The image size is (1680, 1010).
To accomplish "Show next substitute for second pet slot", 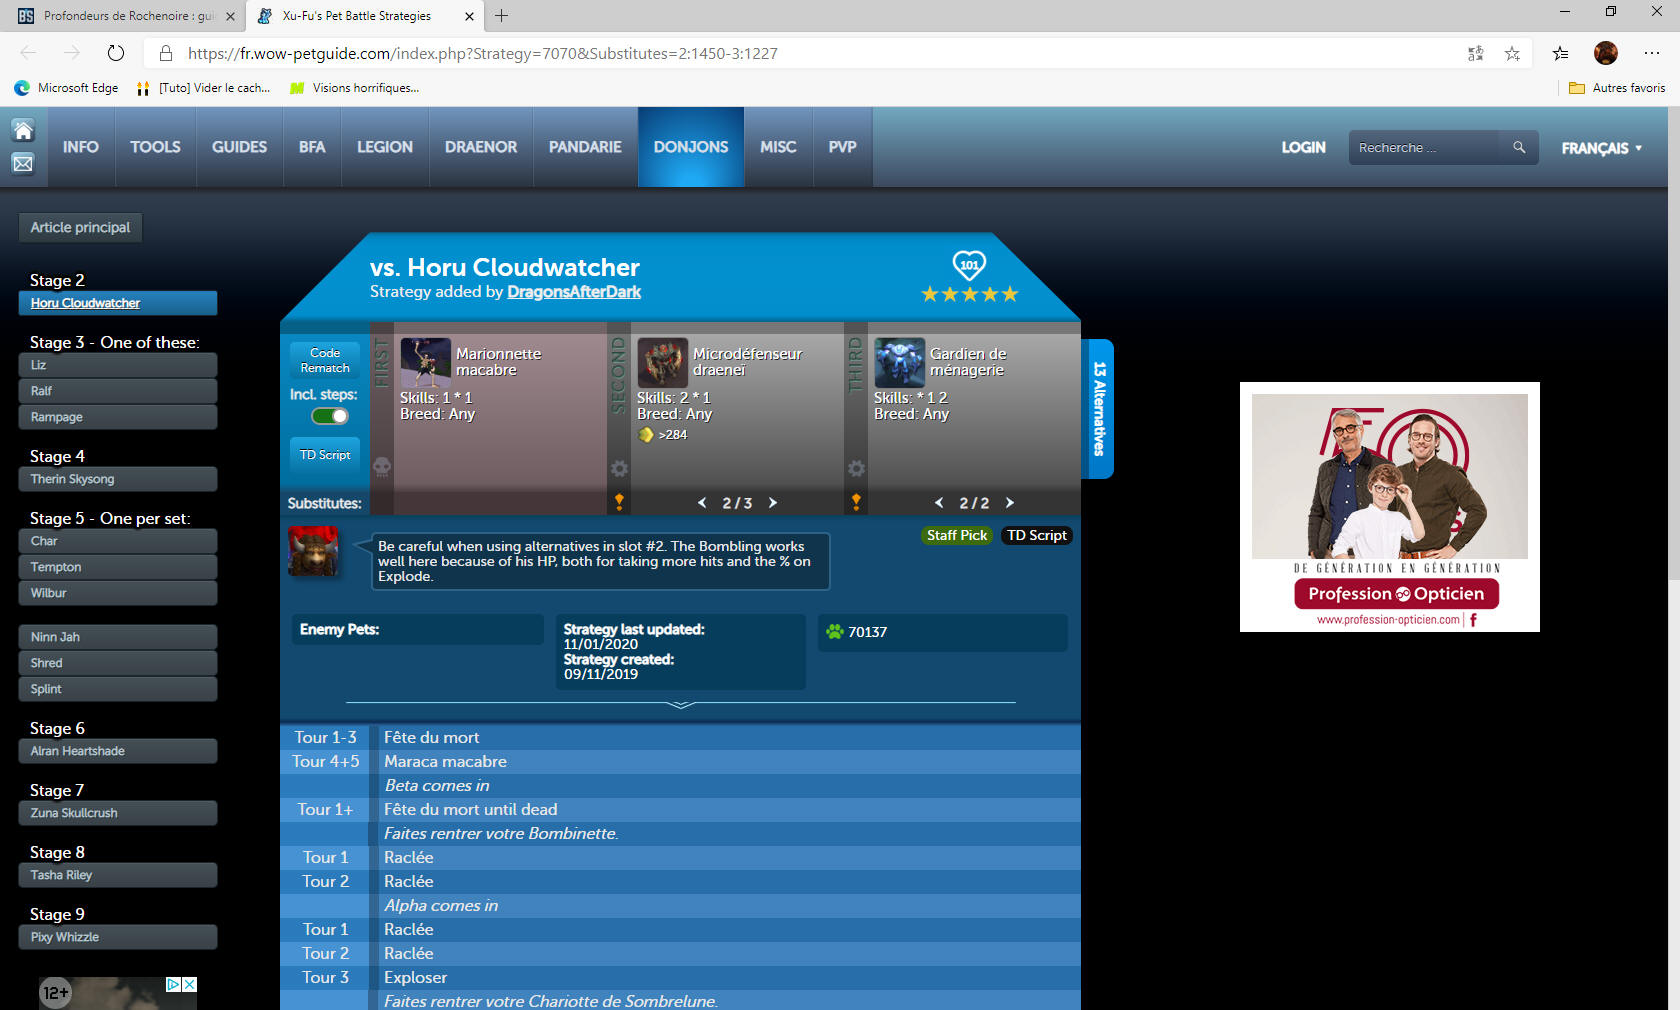I will tap(773, 503).
